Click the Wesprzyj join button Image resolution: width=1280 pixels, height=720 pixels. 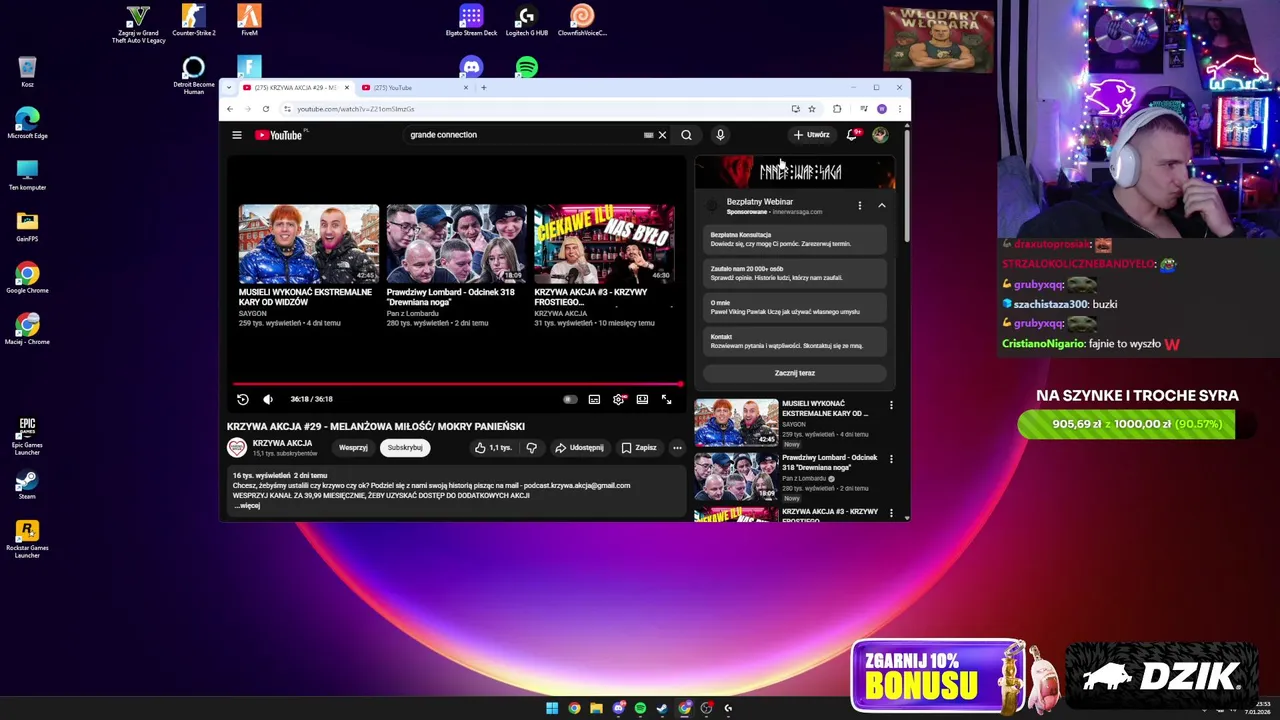tap(353, 448)
